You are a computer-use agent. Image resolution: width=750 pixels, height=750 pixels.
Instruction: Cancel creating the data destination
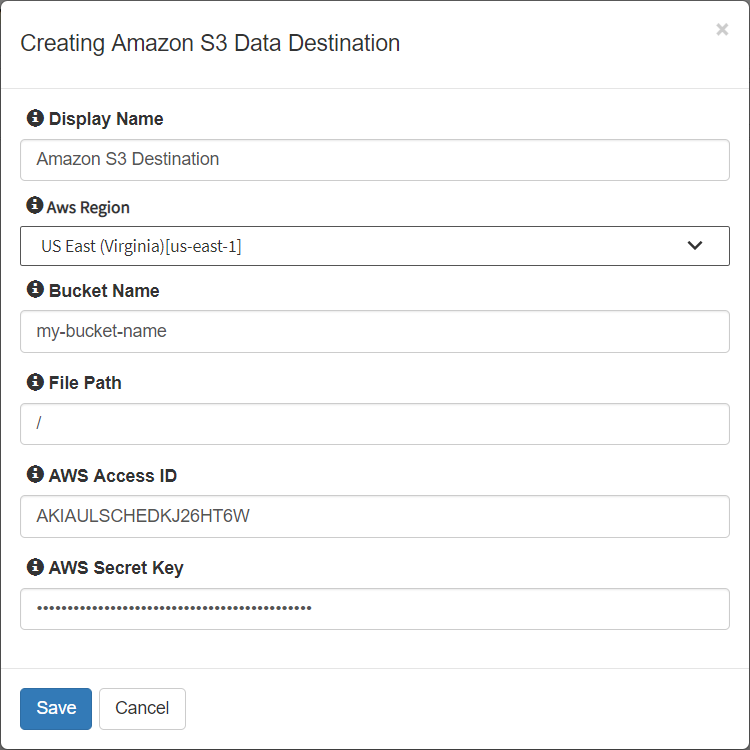point(142,708)
